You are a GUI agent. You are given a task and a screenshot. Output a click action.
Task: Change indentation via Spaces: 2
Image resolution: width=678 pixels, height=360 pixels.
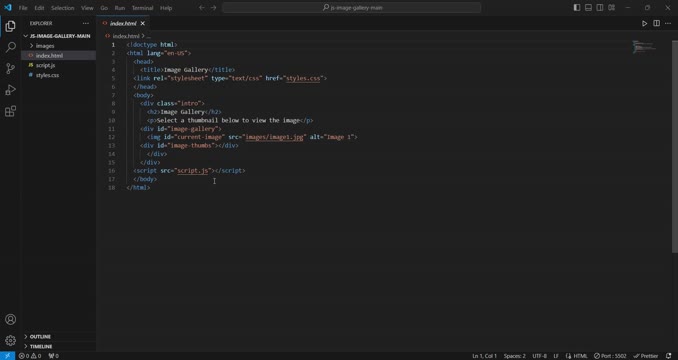[515, 356]
